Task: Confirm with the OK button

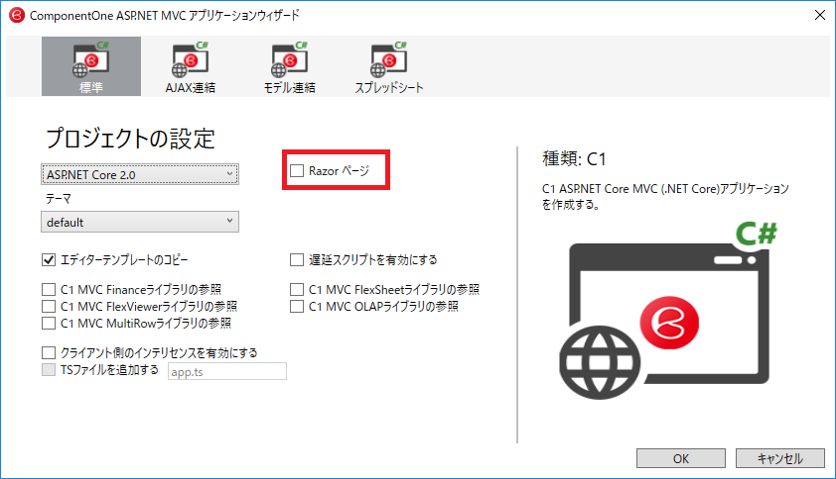Action: click(x=681, y=458)
